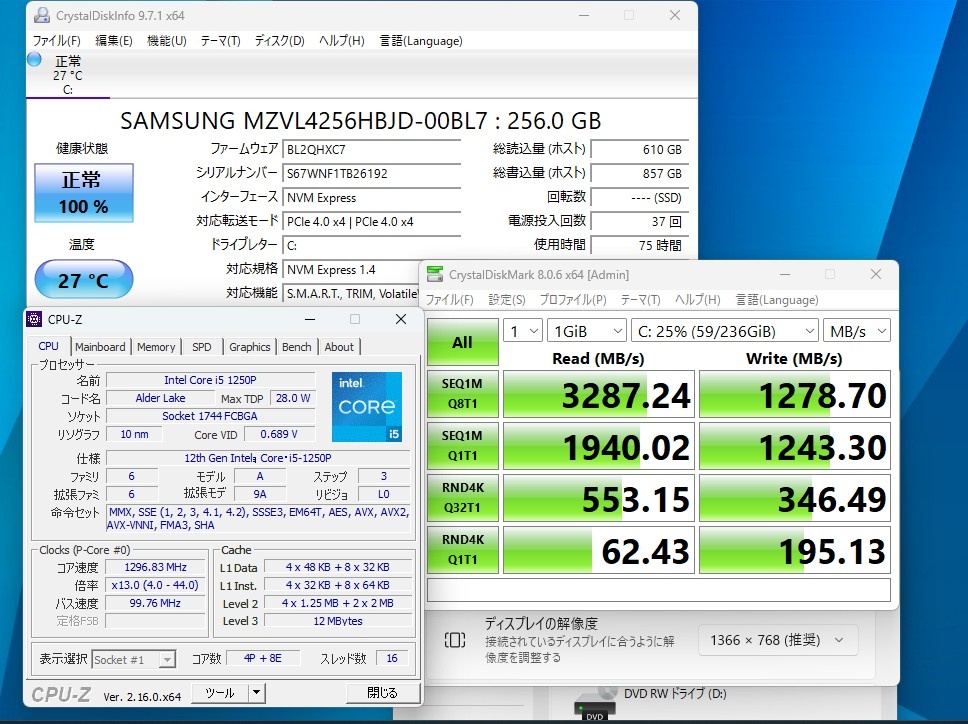Open the 機能(U) menu in CrystalDiskInfo
The width and height of the screenshot is (968, 724).
(166, 41)
